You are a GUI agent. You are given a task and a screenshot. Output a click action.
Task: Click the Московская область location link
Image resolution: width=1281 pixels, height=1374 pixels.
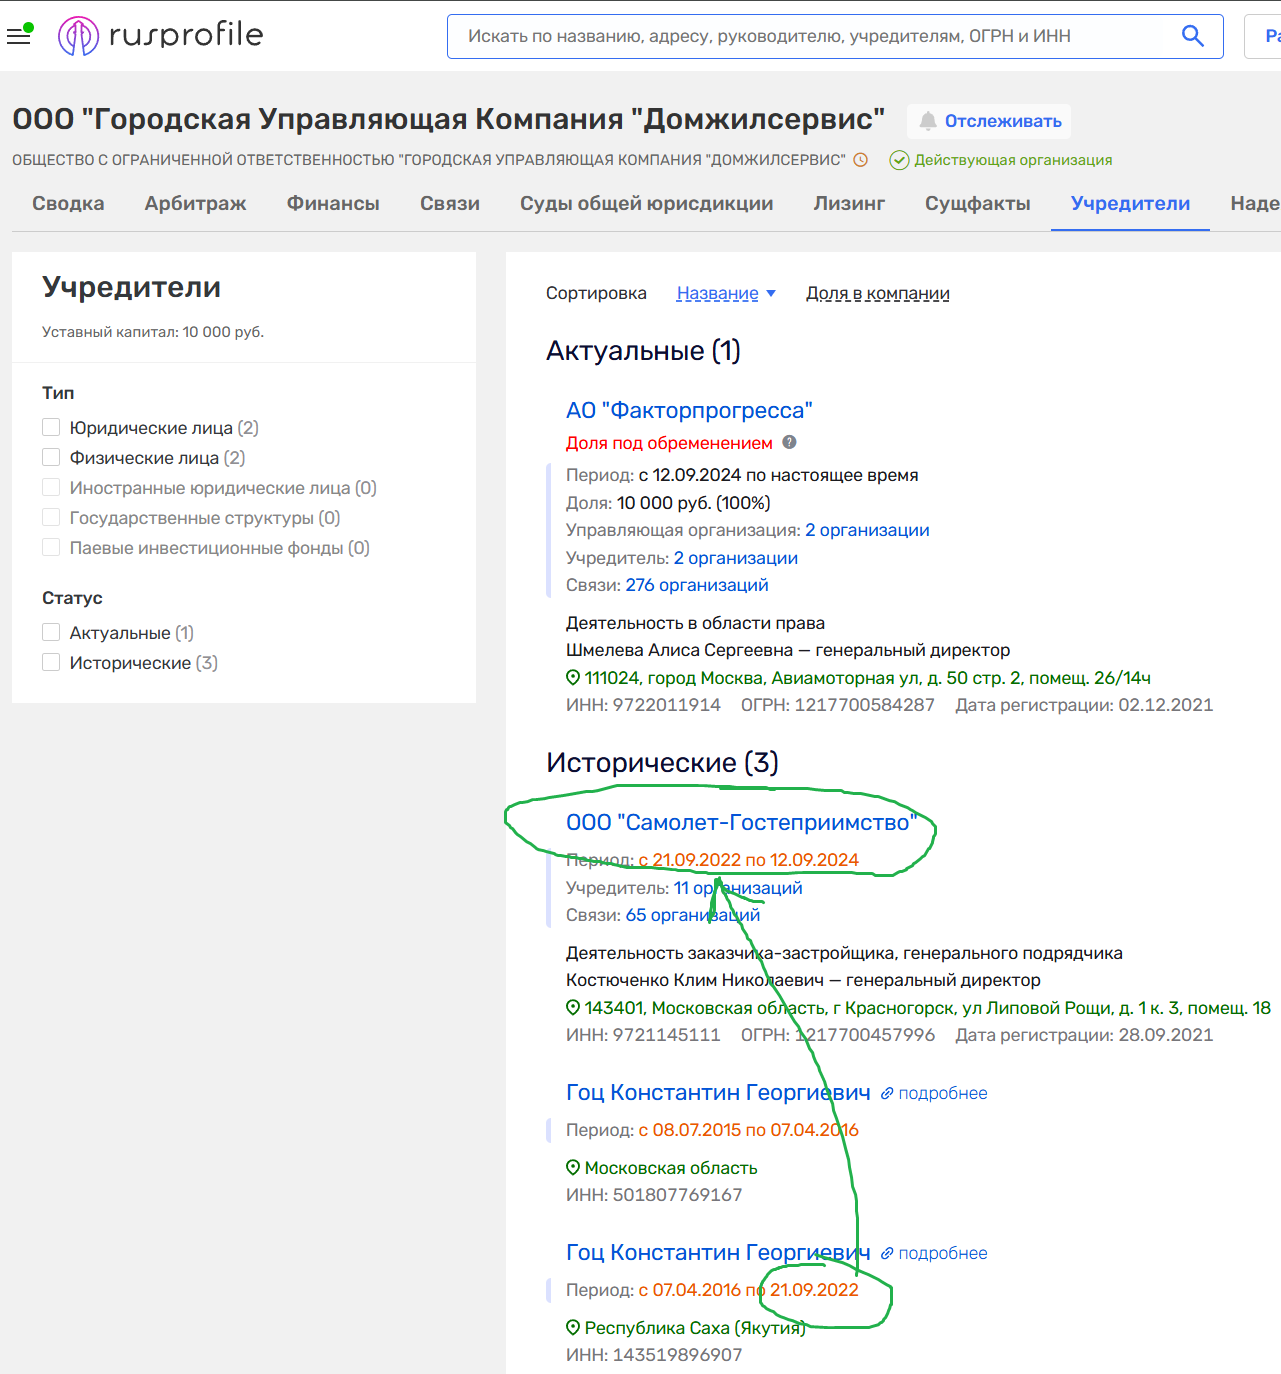671,1168
